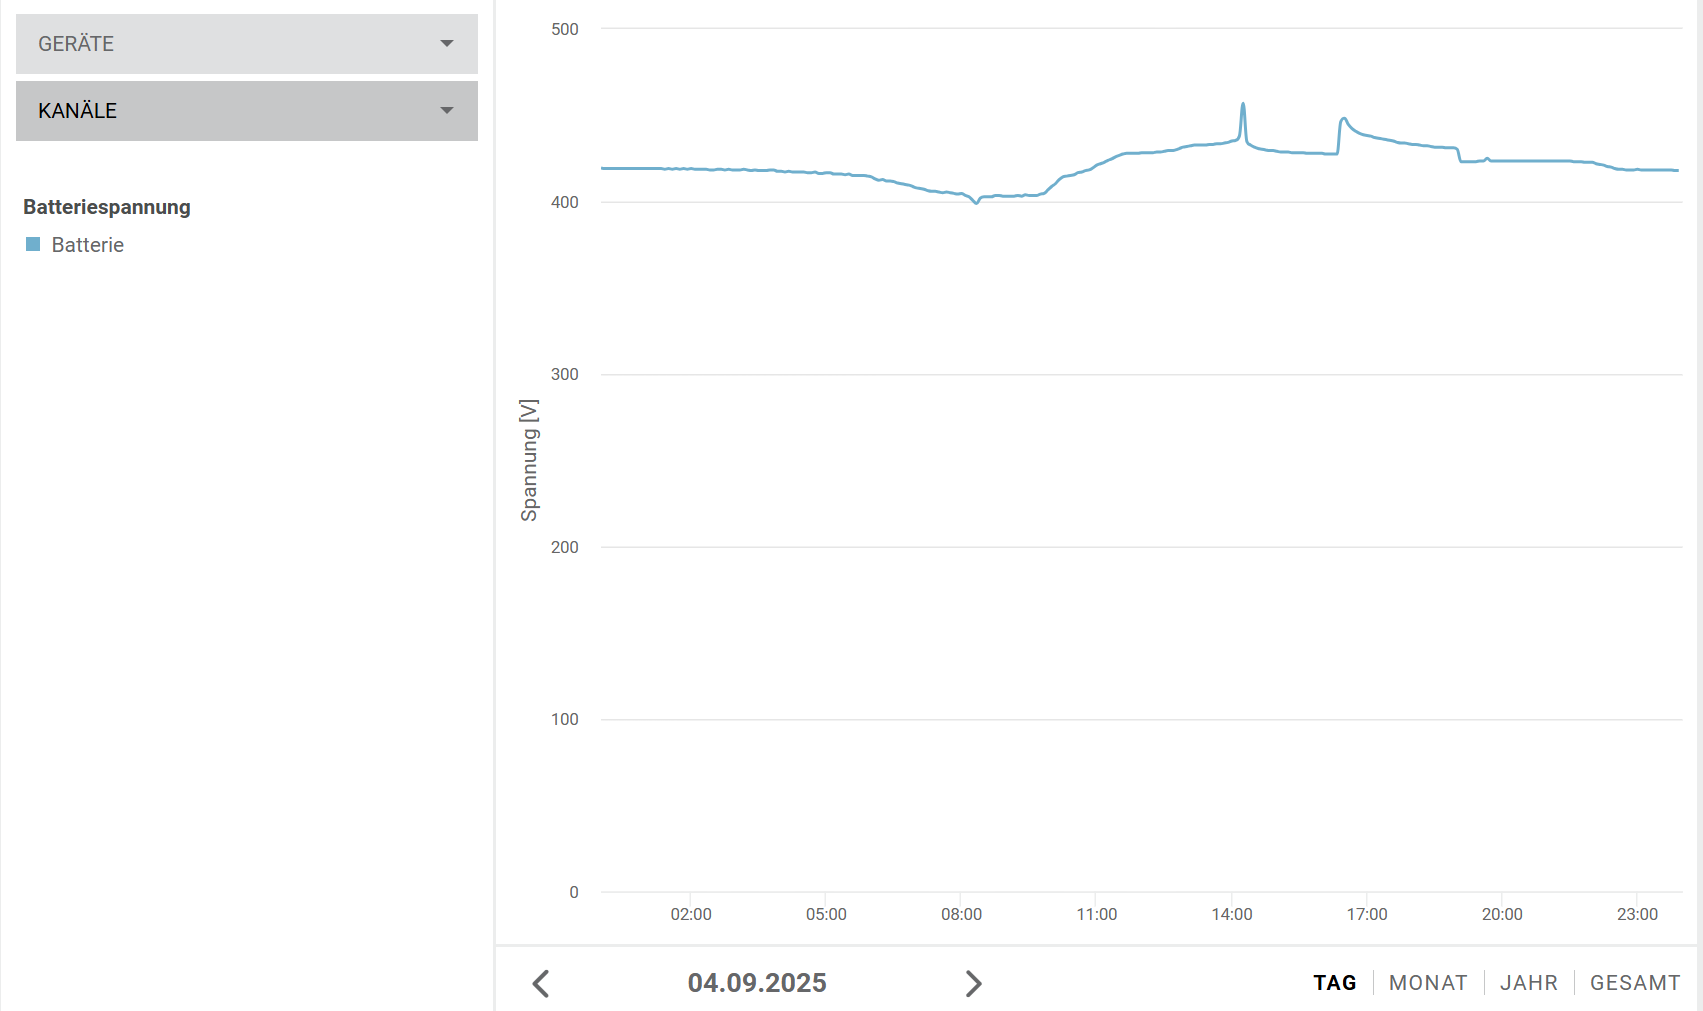Click the lowest voltage dip after 08:00
Viewport: 1703px width, 1011px height.
click(x=977, y=202)
